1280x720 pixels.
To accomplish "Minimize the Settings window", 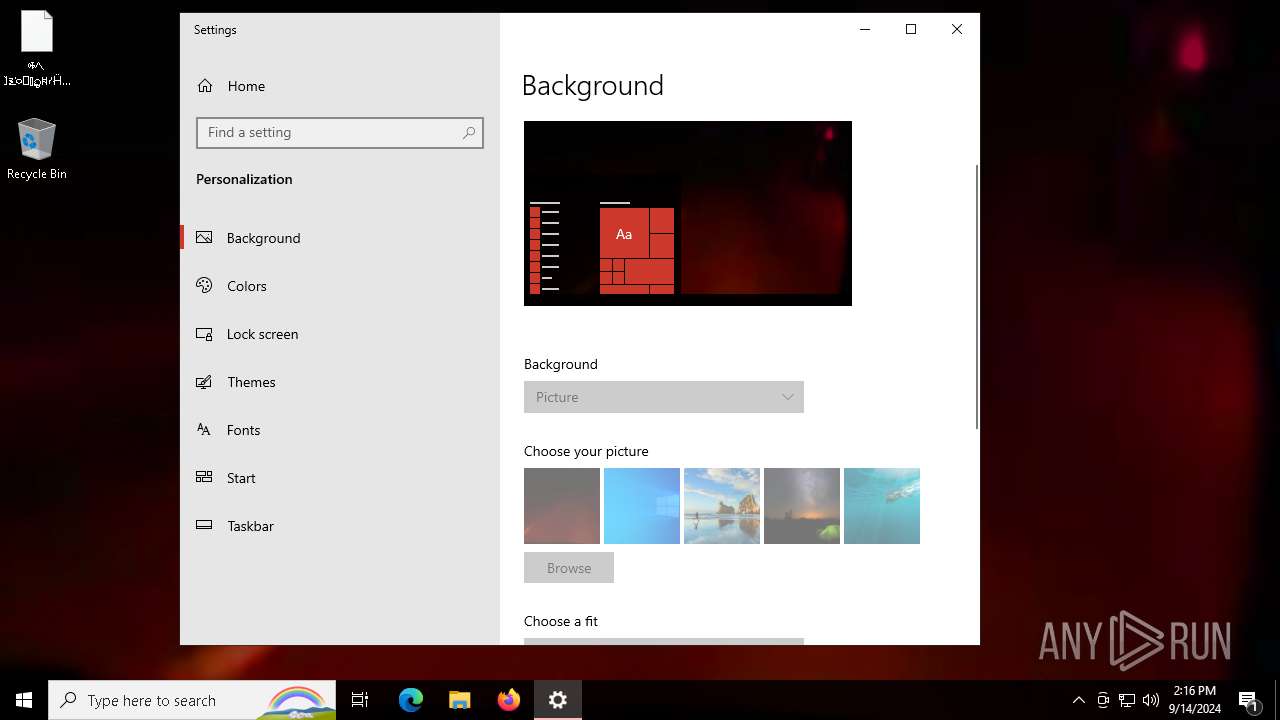I will point(865,29).
